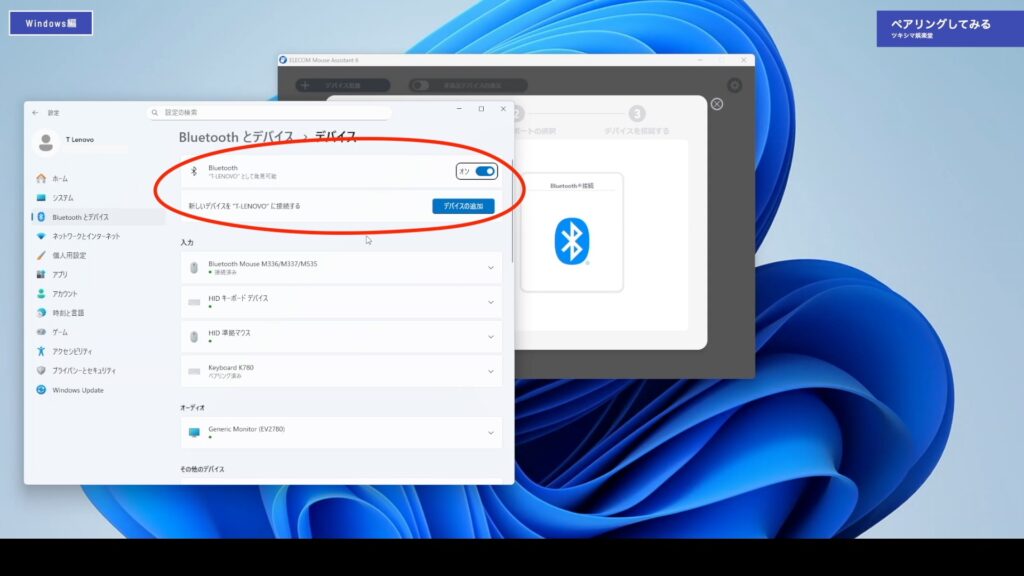Open ネットワークとインターネット settings

click(85, 236)
